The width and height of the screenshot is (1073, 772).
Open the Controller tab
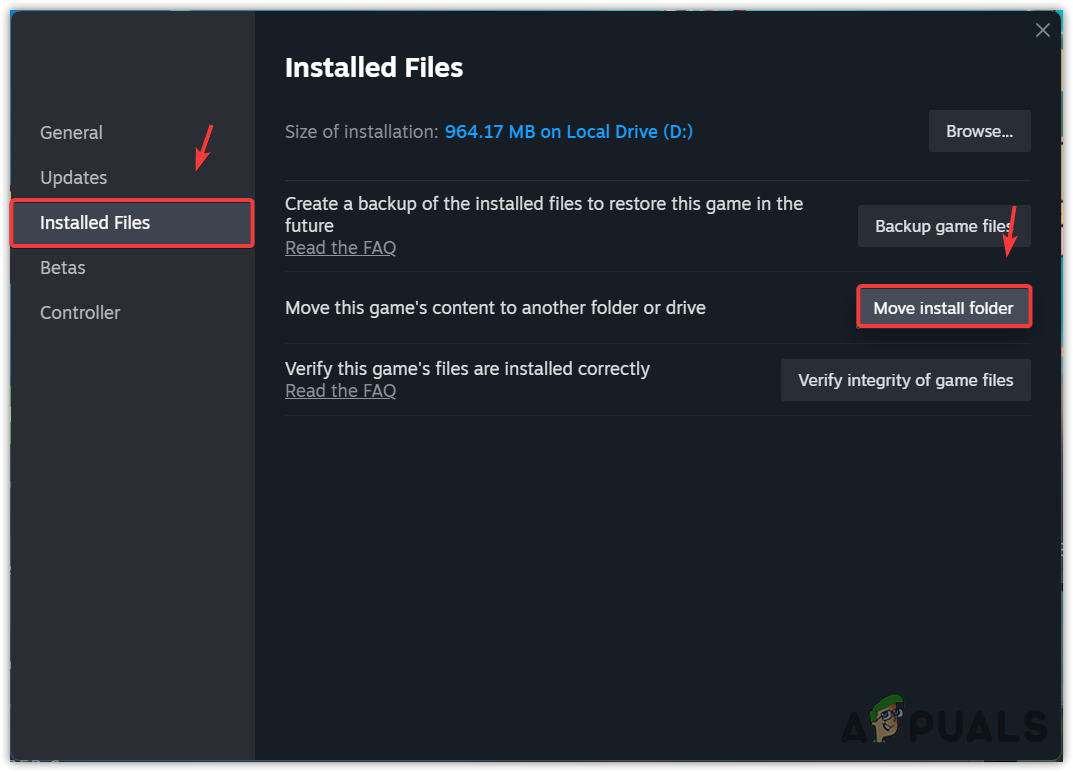[80, 313]
